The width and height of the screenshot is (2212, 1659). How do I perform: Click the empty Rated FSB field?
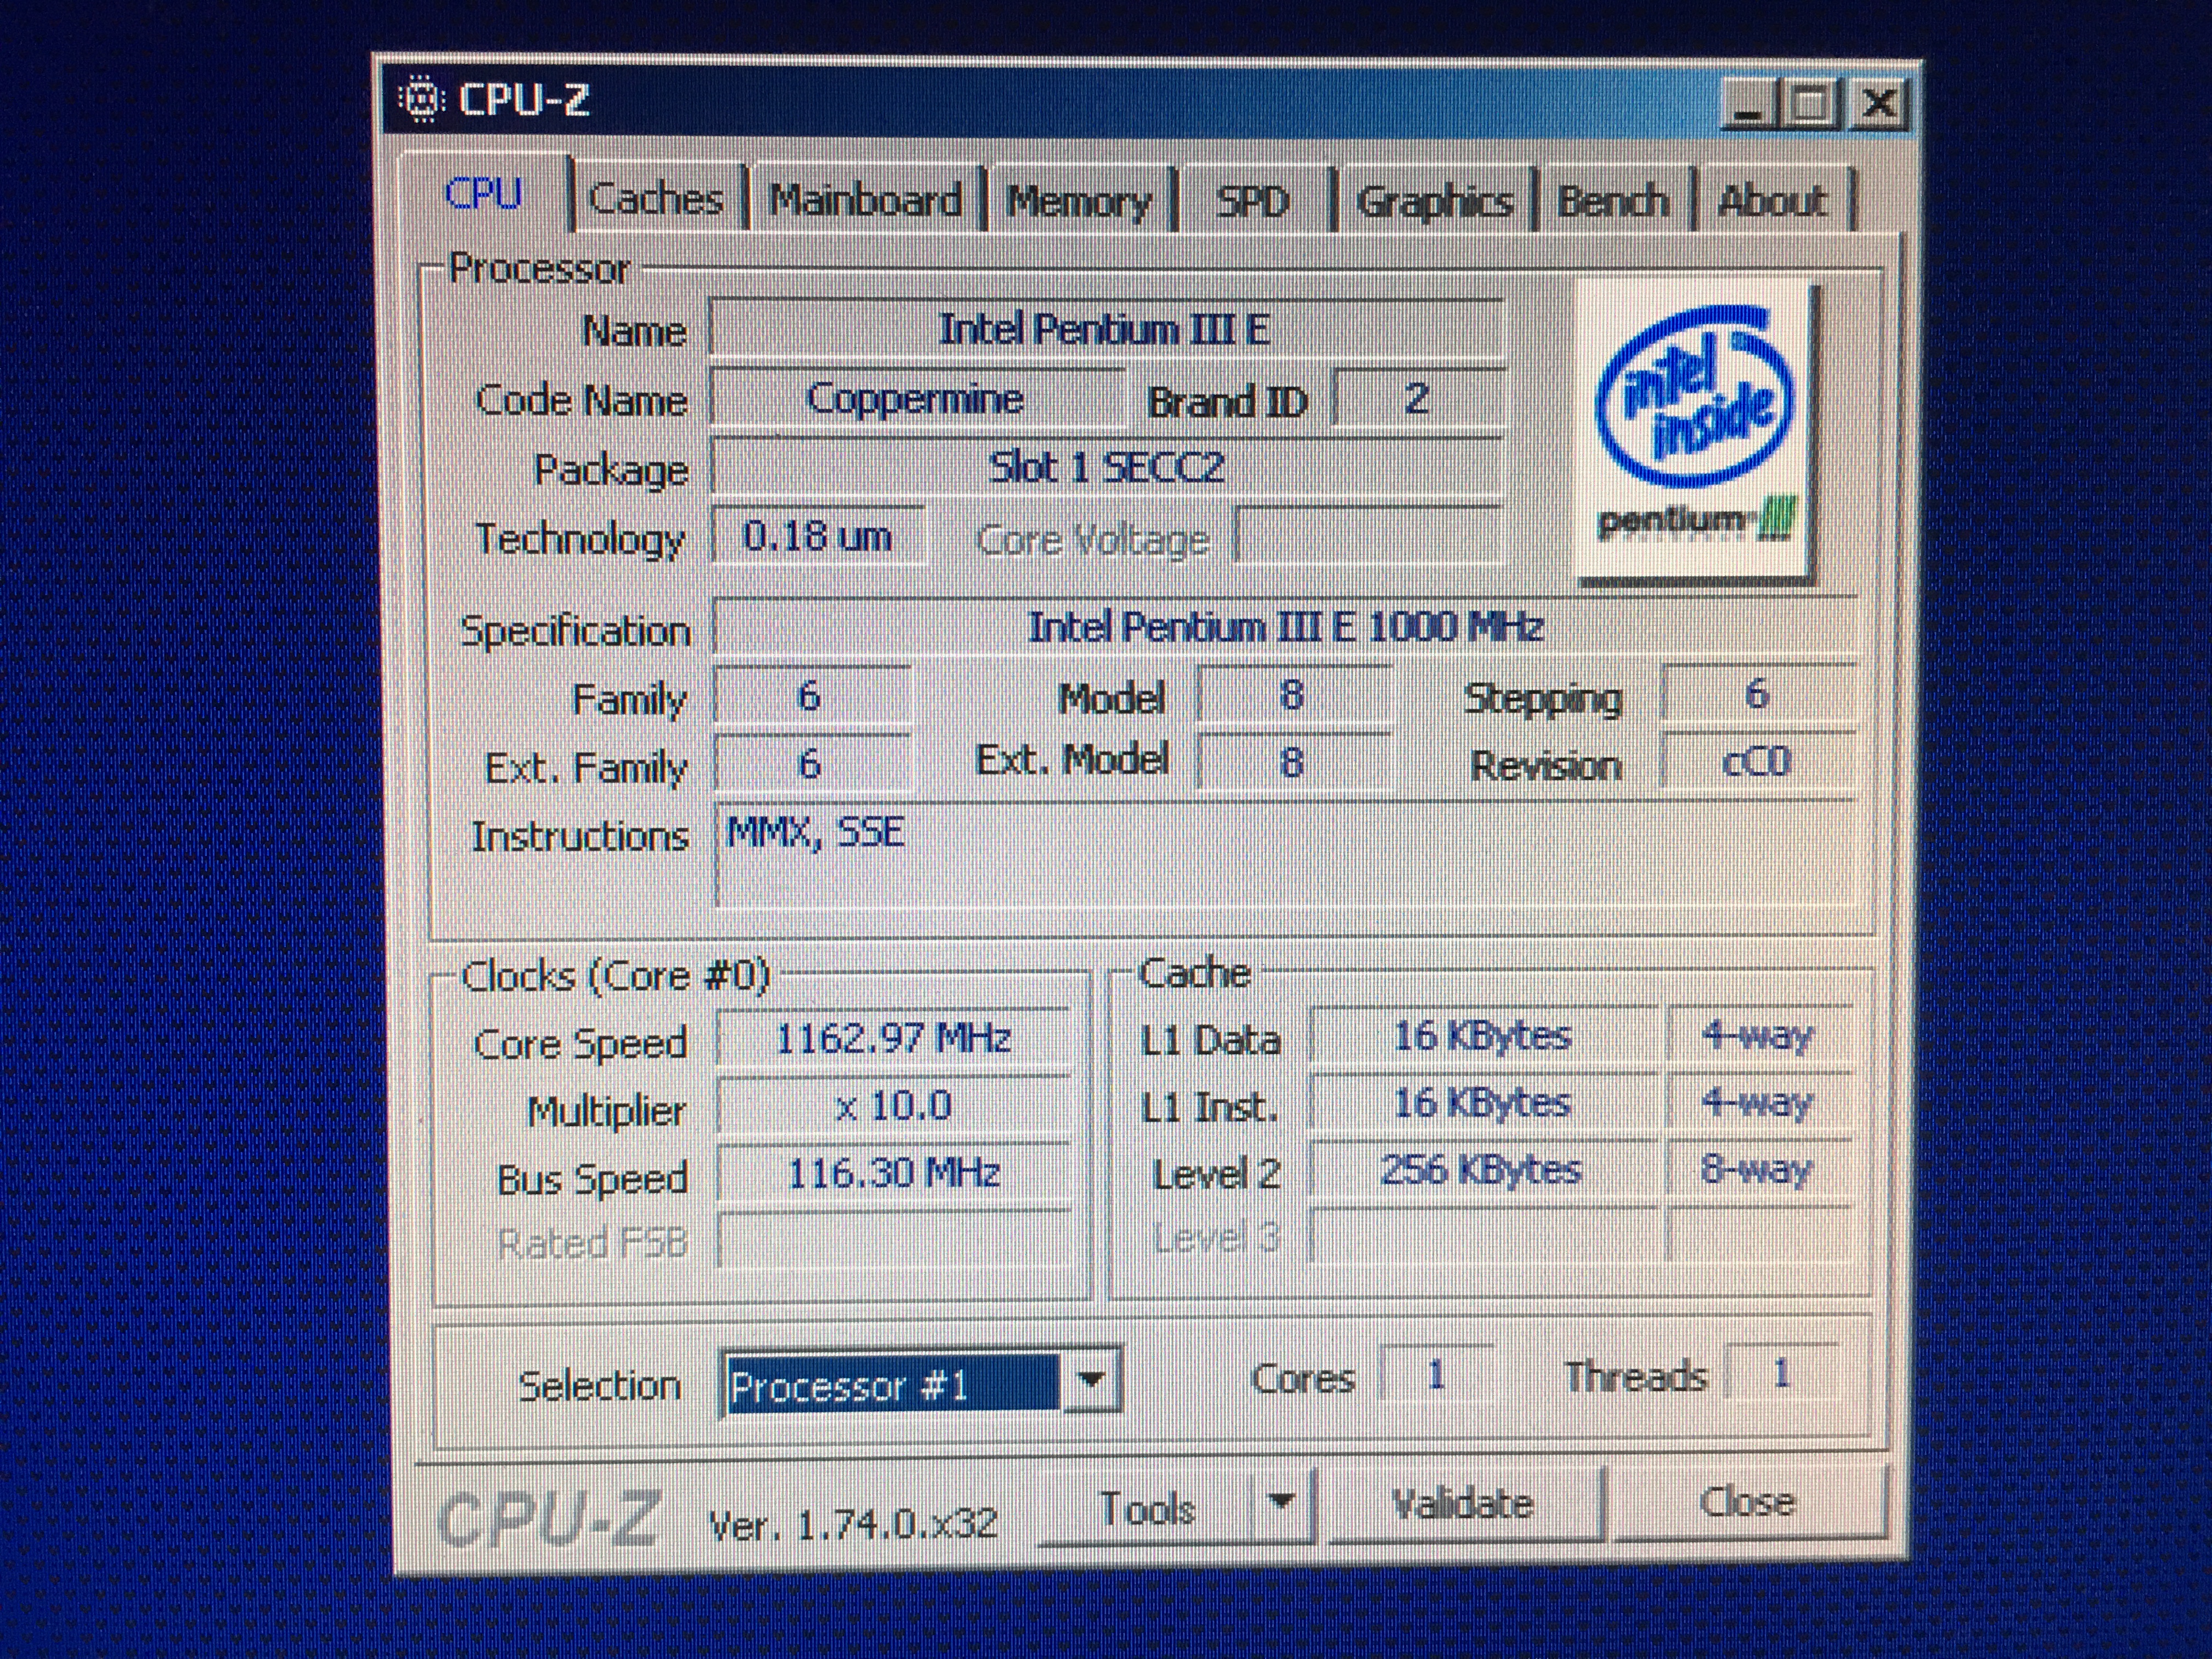click(x=893, y=1240)
